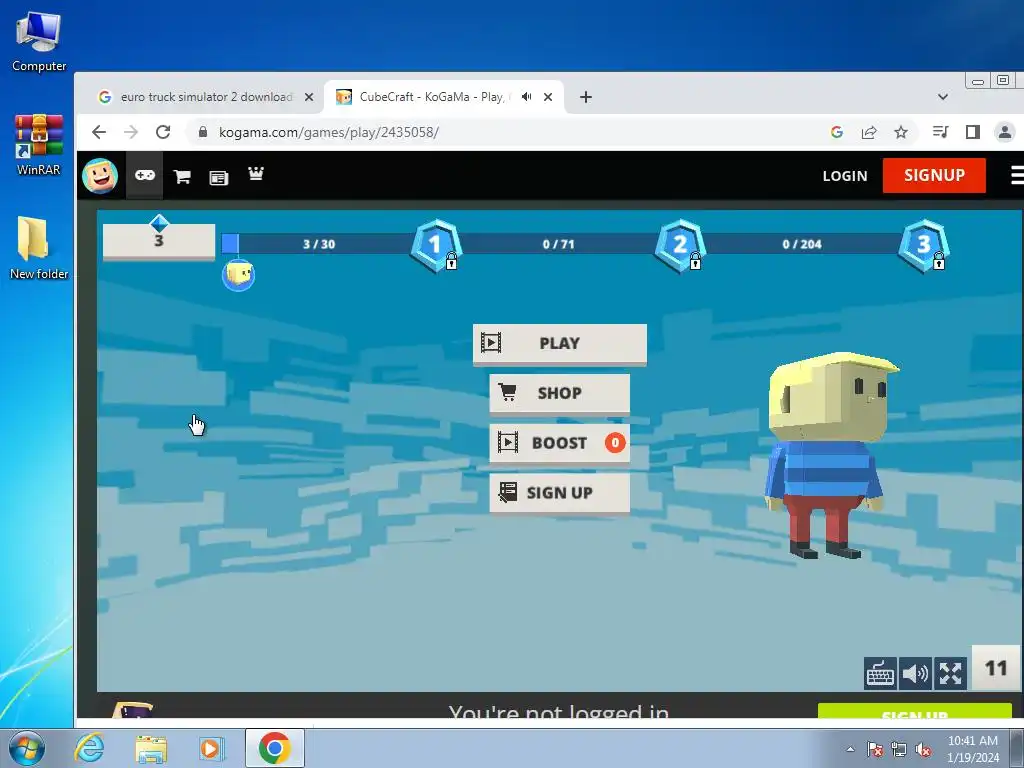Click the Action Center flag icon
1024x768 pixels.
(x=874, y=749)
